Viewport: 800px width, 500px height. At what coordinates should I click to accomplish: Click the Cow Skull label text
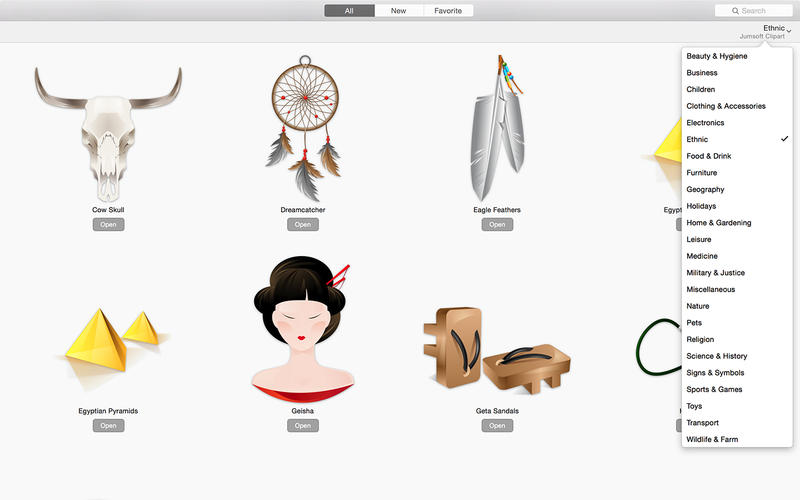[108, 210]
